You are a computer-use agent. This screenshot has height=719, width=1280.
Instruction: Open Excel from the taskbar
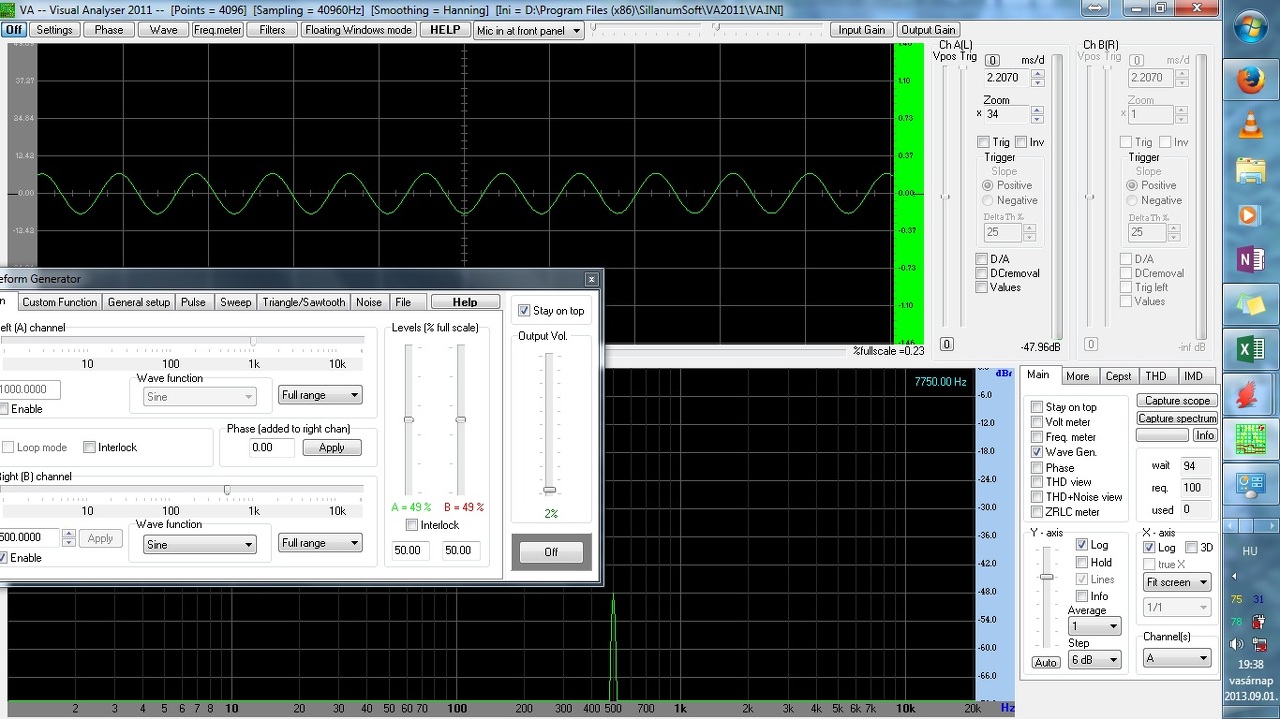[1250, 349]
